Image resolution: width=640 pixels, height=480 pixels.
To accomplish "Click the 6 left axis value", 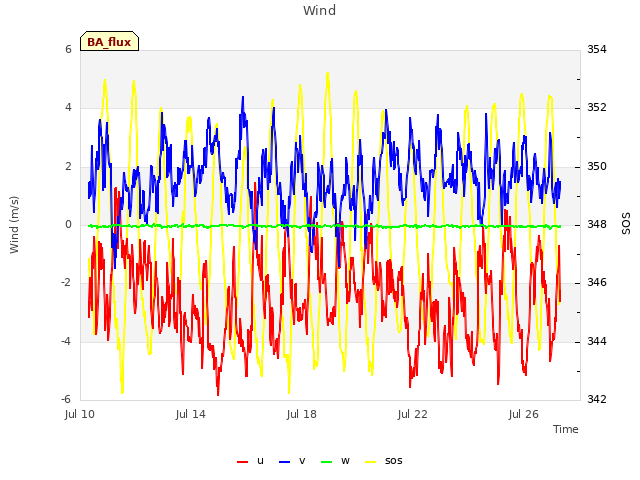I will [x=68, y=49].
